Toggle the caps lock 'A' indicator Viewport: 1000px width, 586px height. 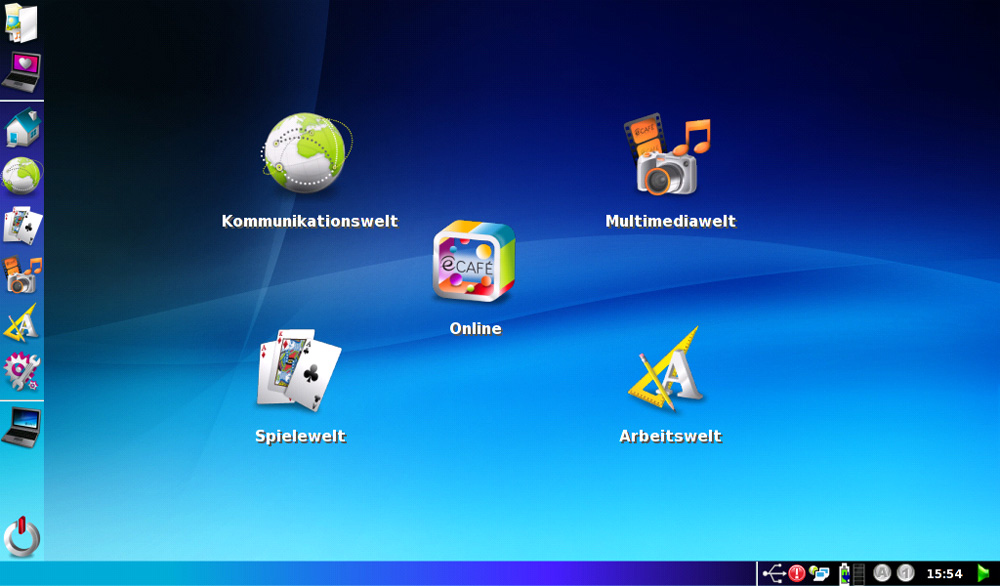(x=882, y=573)
